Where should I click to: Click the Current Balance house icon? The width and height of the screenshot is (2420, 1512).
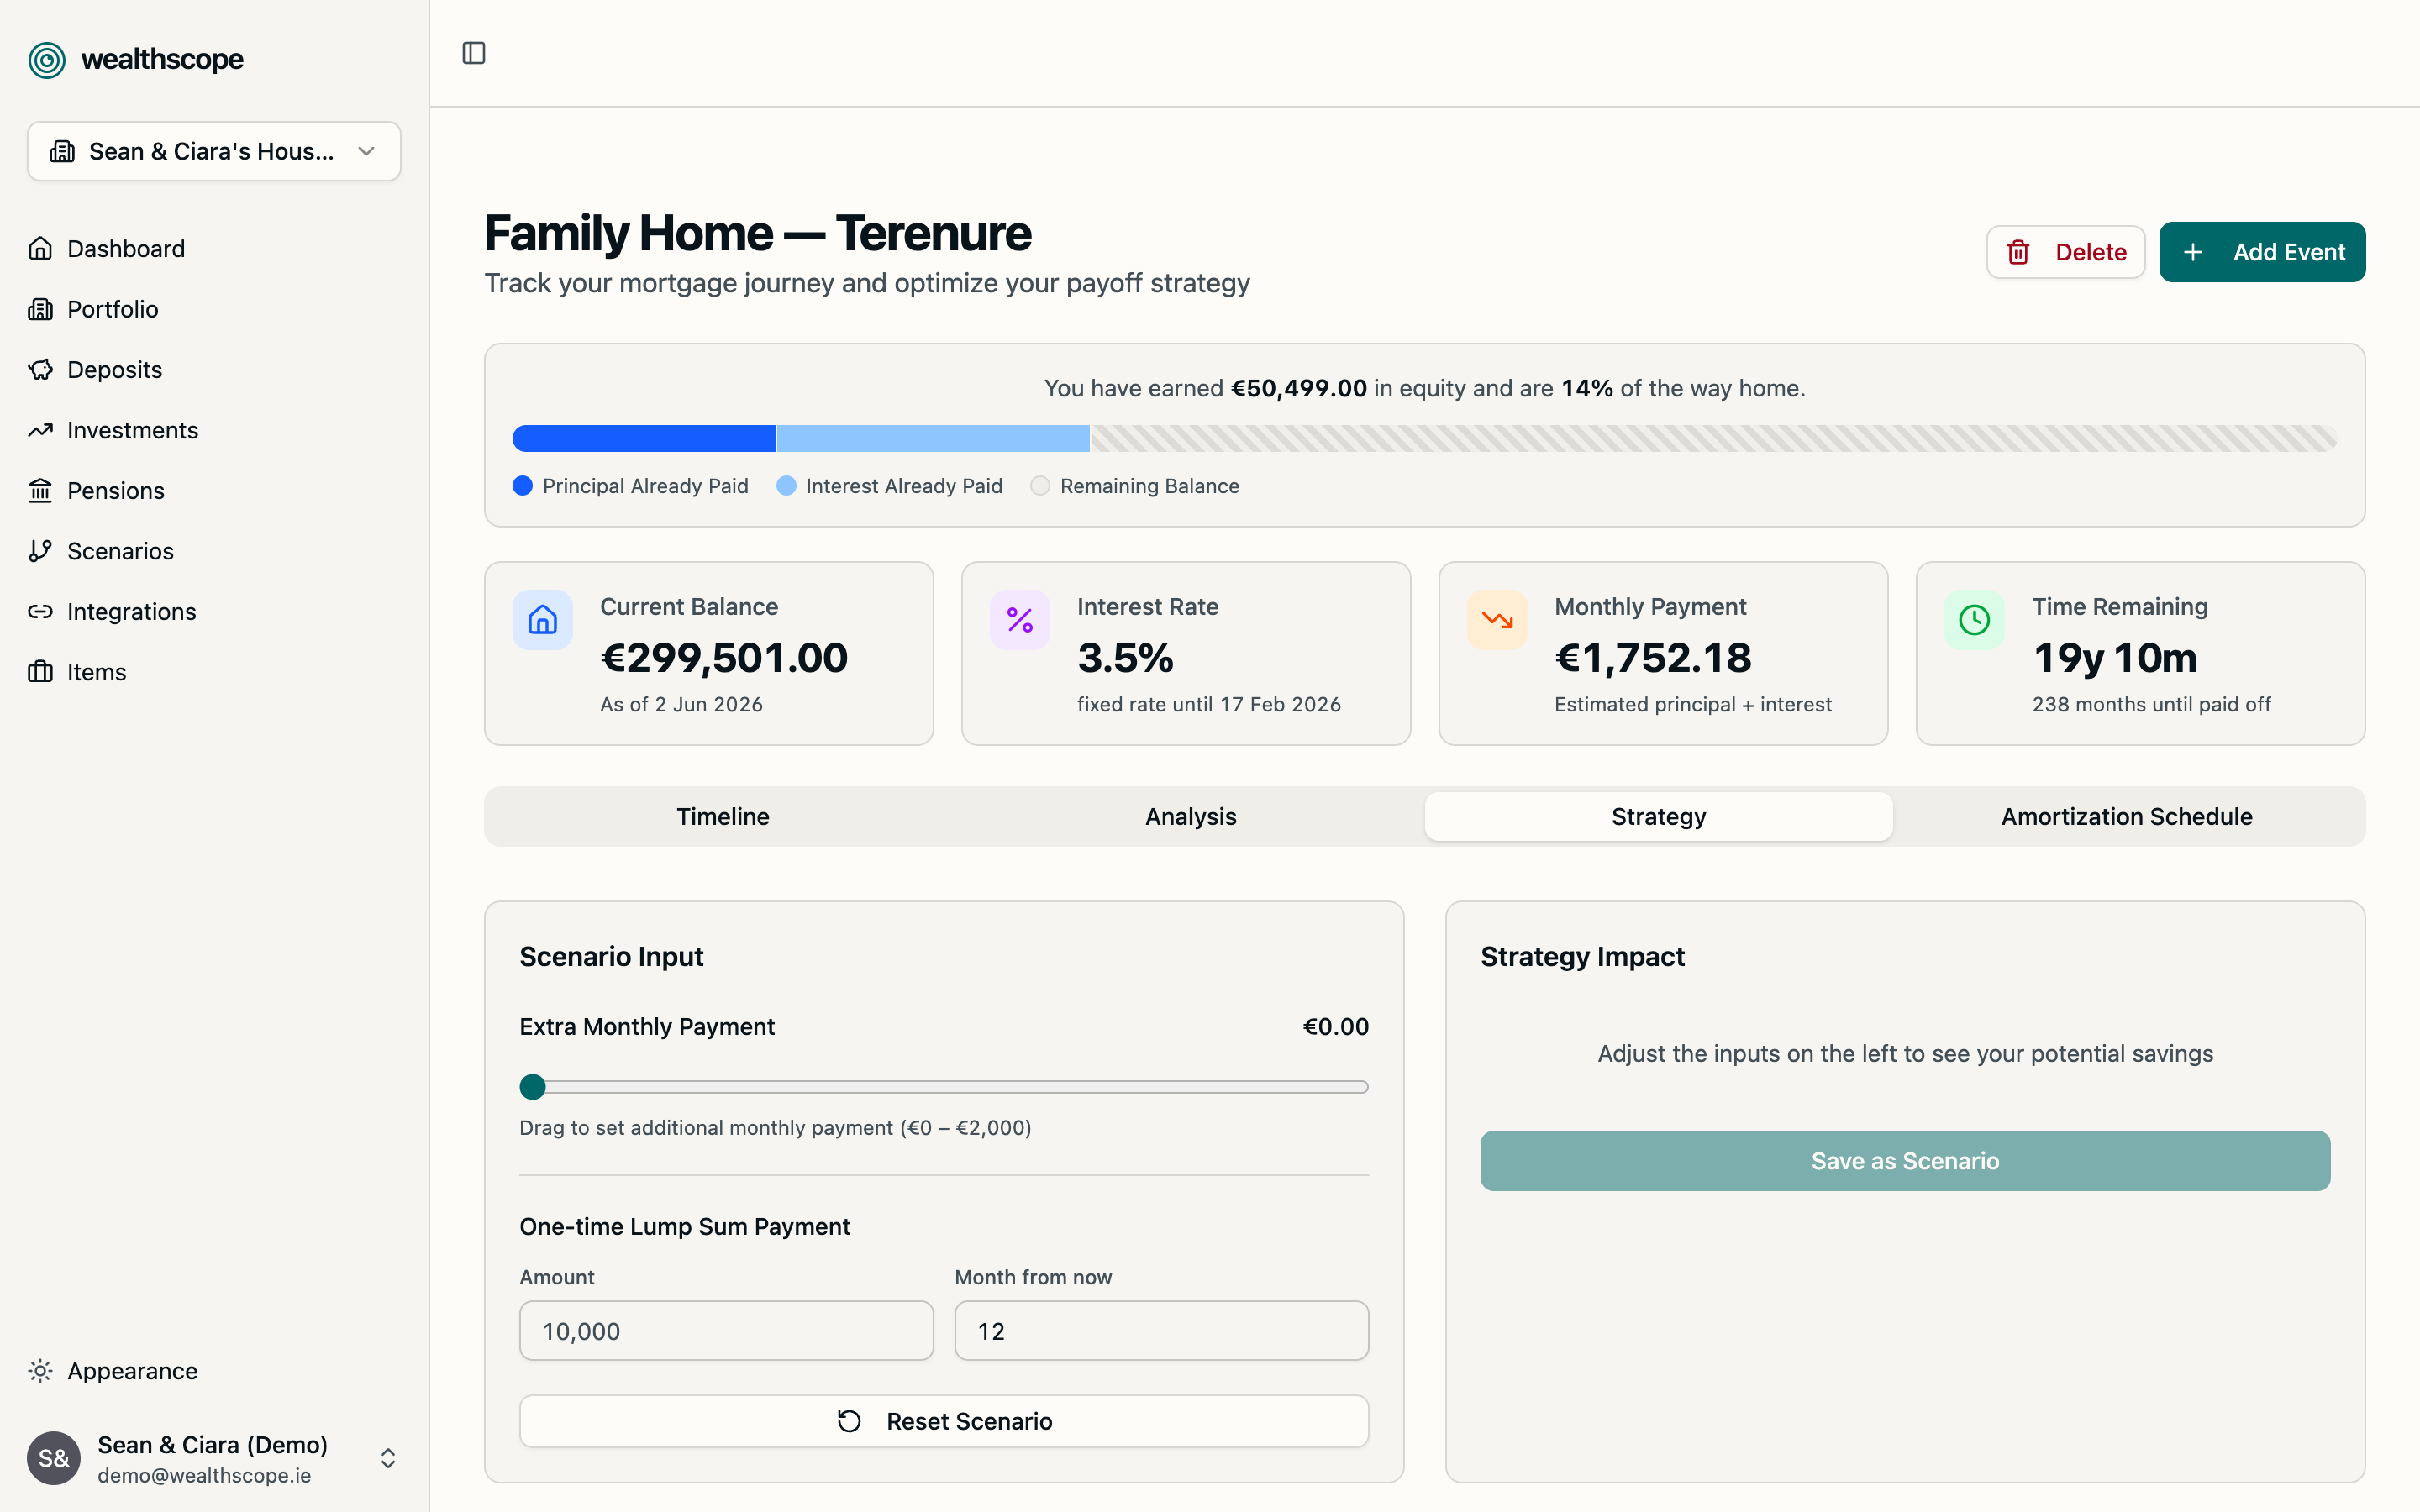[x=543, y=620]
